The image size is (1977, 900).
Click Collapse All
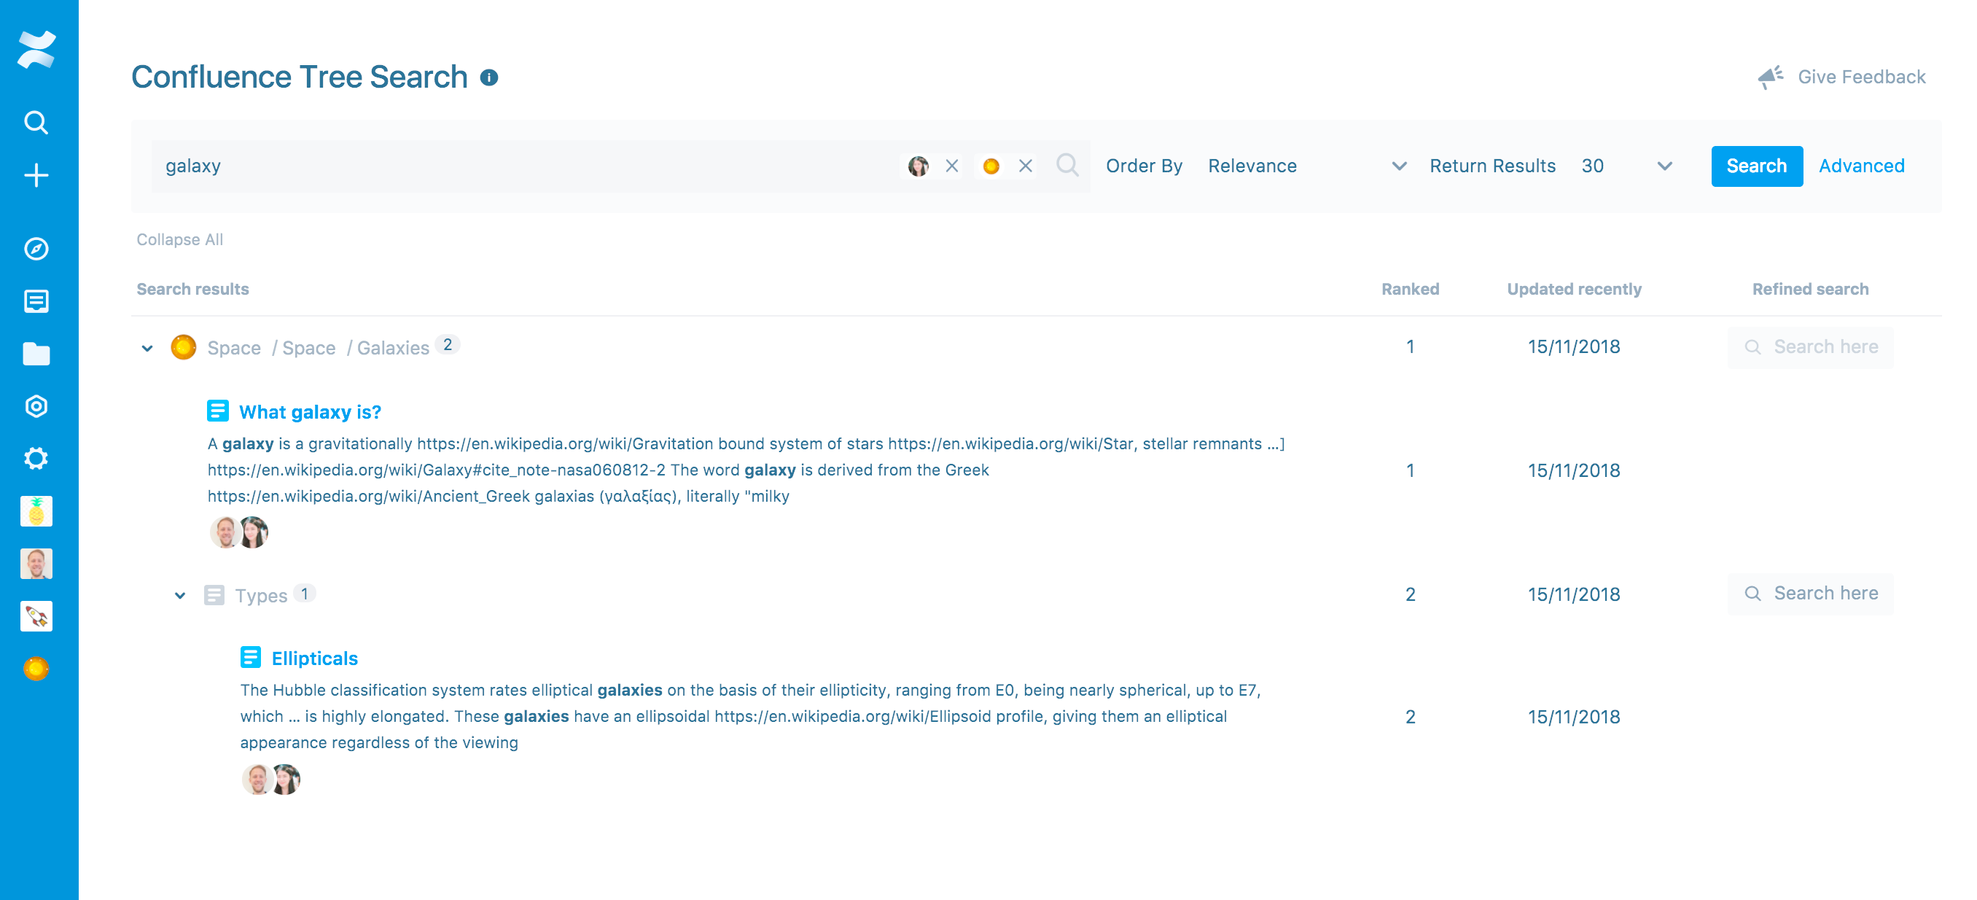point(180,240)
